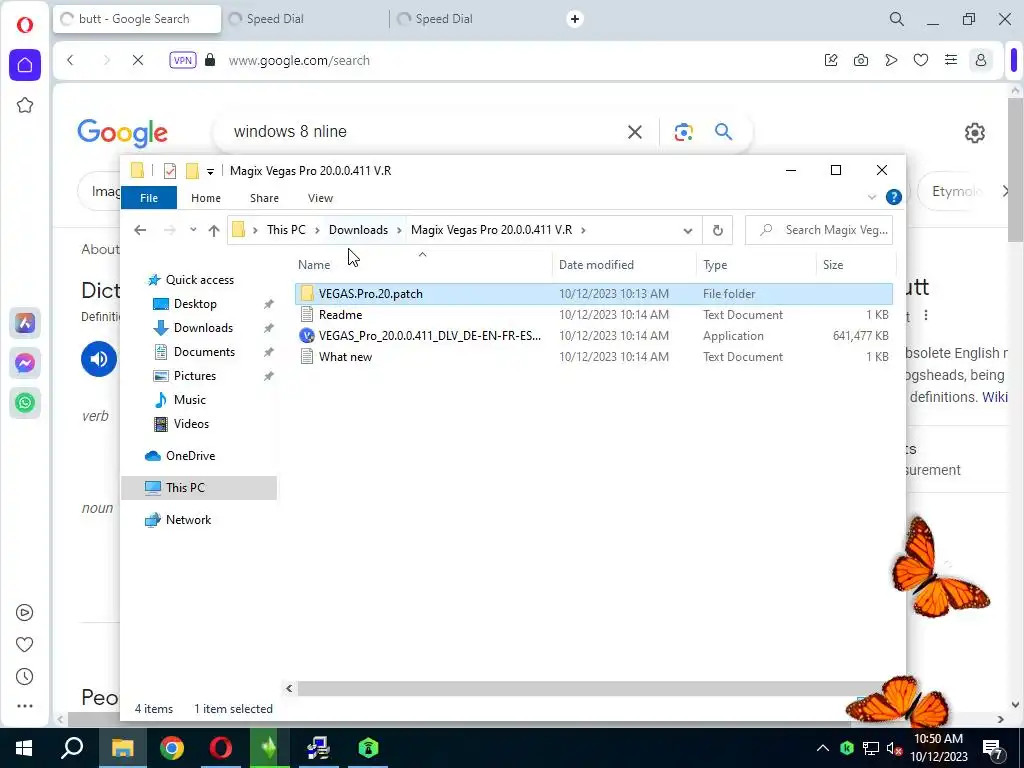Sort files by Size column header
This screenshot has height=768, width=1024.
click(833, 264)
